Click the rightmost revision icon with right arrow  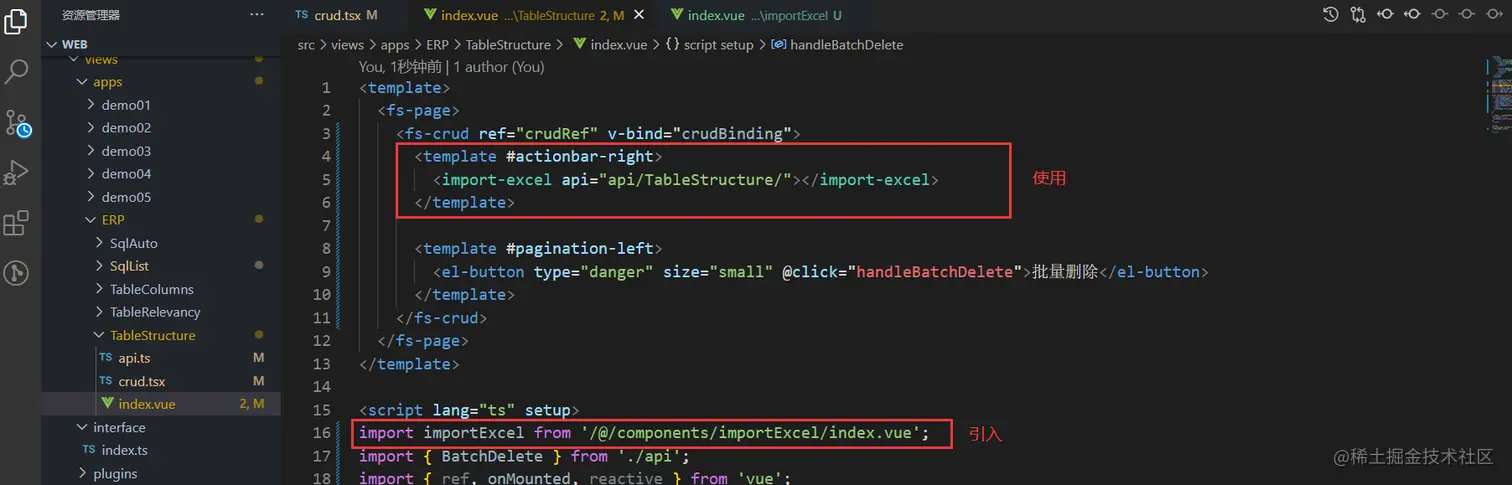pos(1494,15)
